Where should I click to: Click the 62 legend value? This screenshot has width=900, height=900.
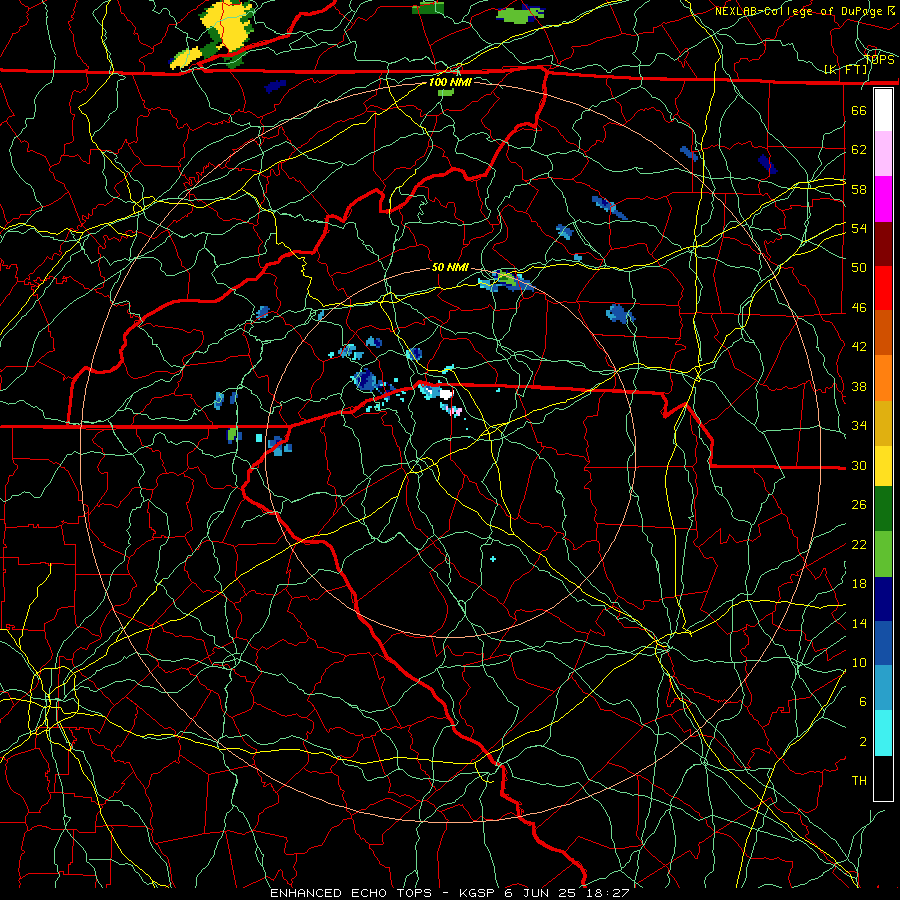pos(859,149)
